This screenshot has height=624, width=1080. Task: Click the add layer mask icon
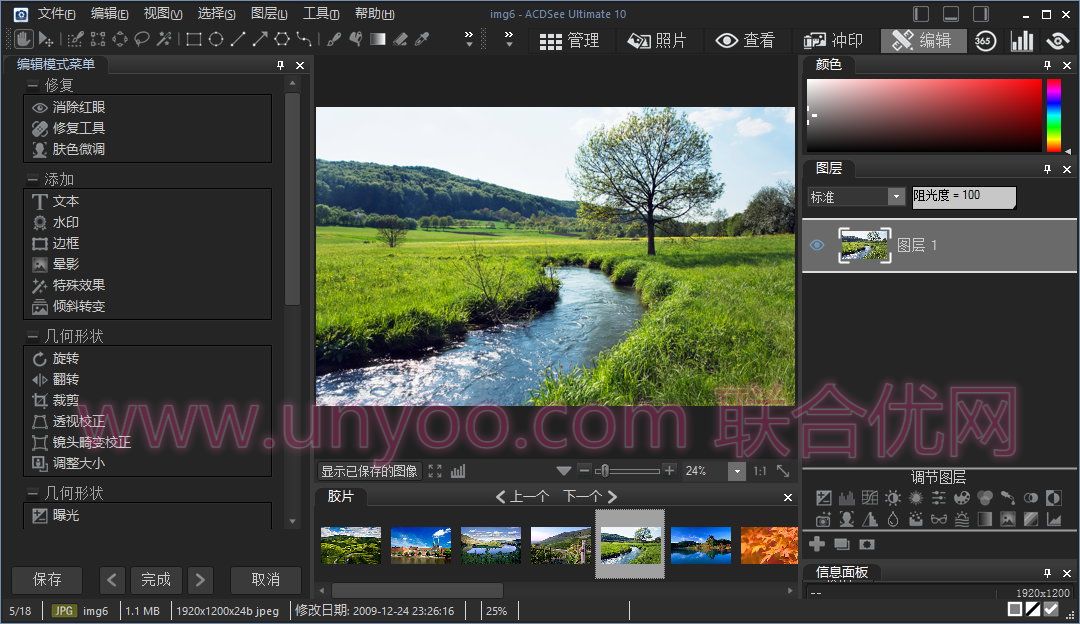click(866, 544)
